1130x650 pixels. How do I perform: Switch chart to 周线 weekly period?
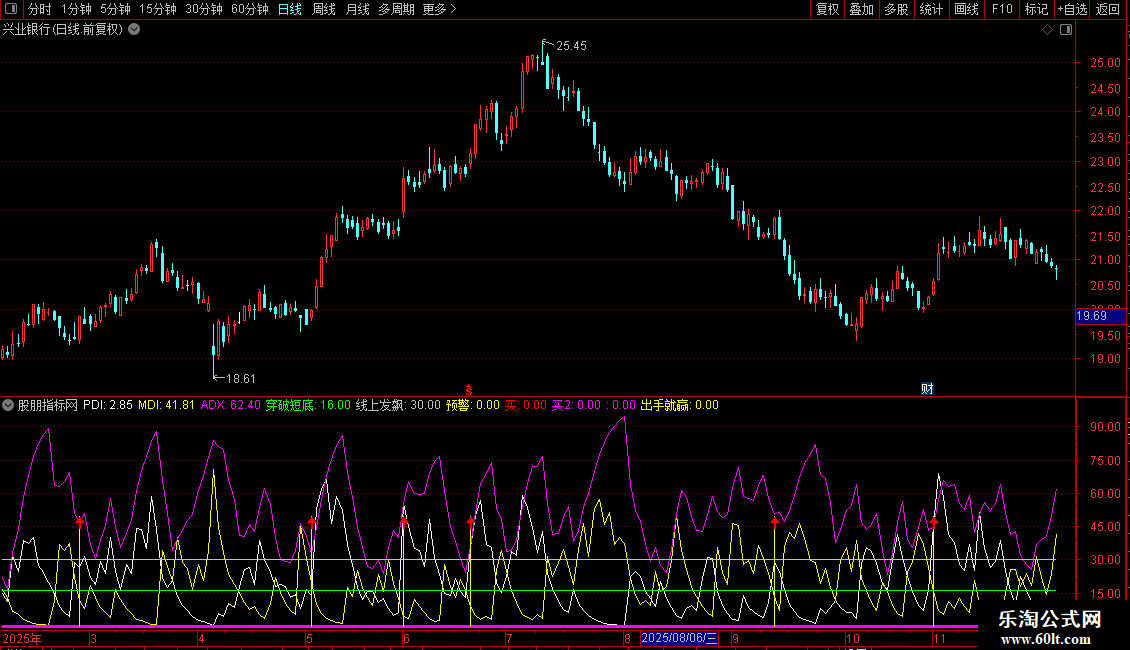[x=324, y=9]
